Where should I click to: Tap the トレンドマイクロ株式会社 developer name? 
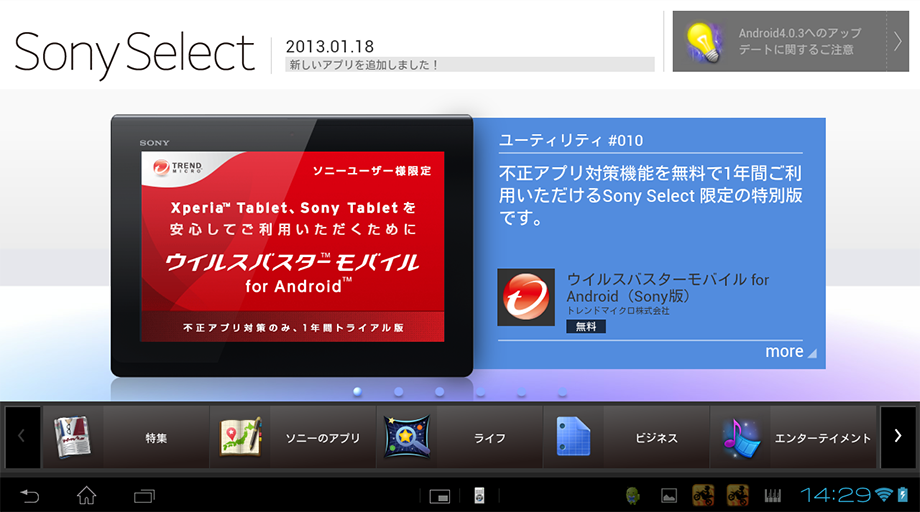coord(617,311)
